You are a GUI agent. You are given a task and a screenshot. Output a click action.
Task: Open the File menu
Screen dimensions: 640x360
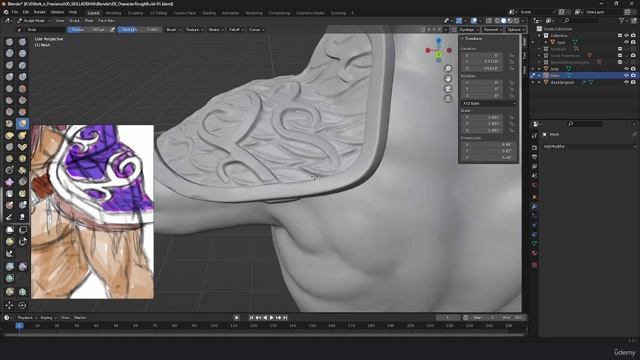click(x=15, y=12)
